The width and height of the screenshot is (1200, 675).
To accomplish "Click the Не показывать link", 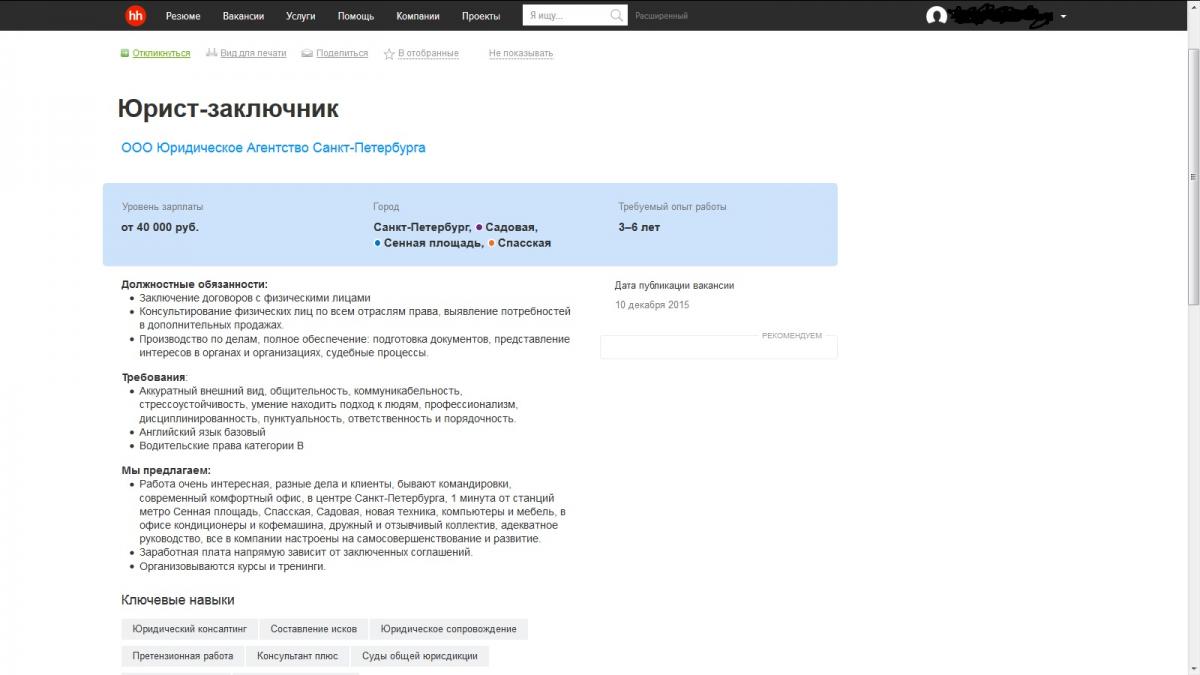I will click(x=520, y=54).
